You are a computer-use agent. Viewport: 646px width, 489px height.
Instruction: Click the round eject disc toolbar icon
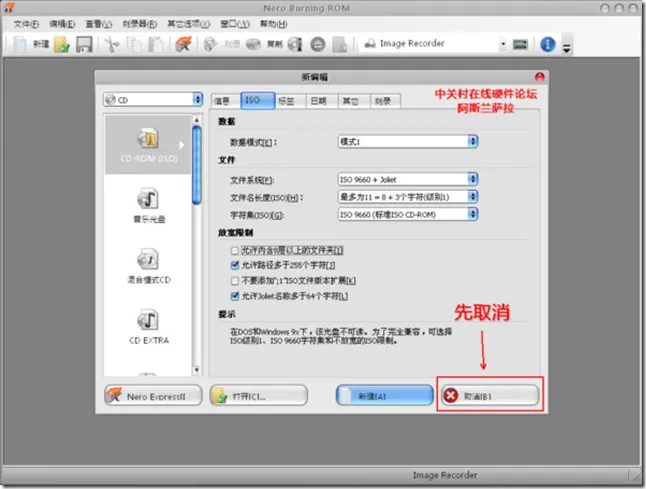[x=318, y=44]
